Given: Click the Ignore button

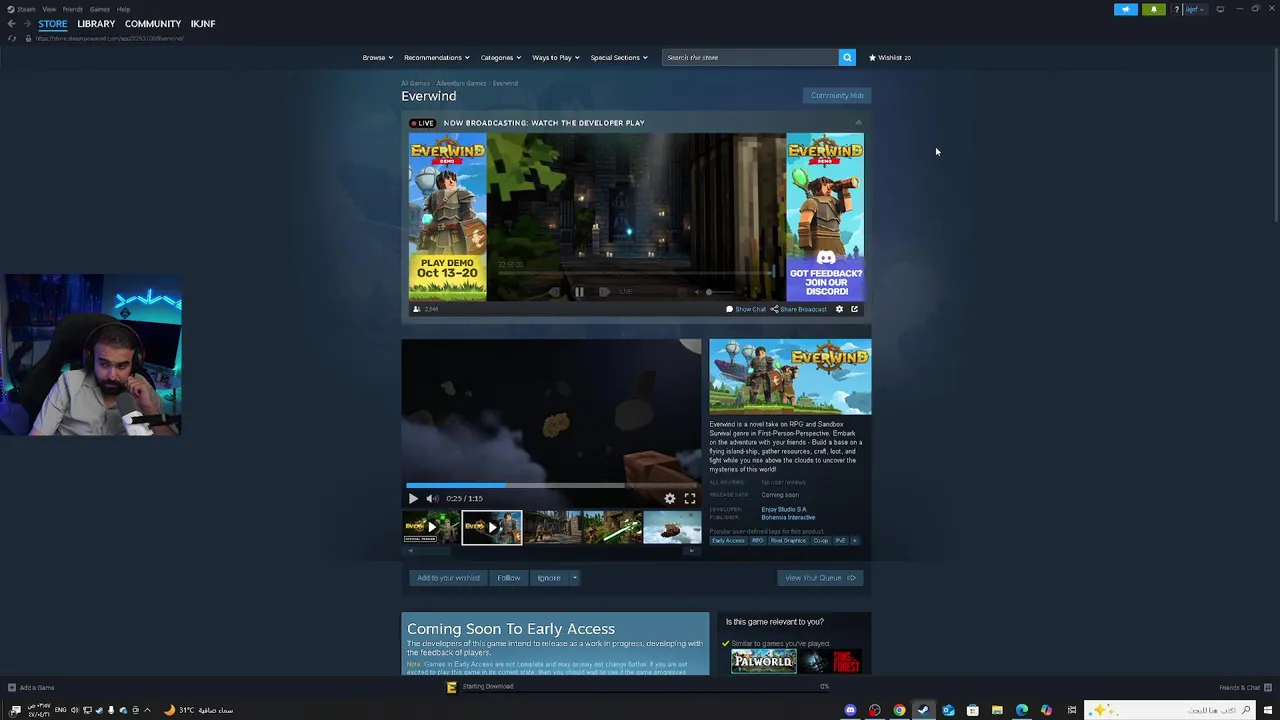Looking at the screenshot, I should click(549, 578).
